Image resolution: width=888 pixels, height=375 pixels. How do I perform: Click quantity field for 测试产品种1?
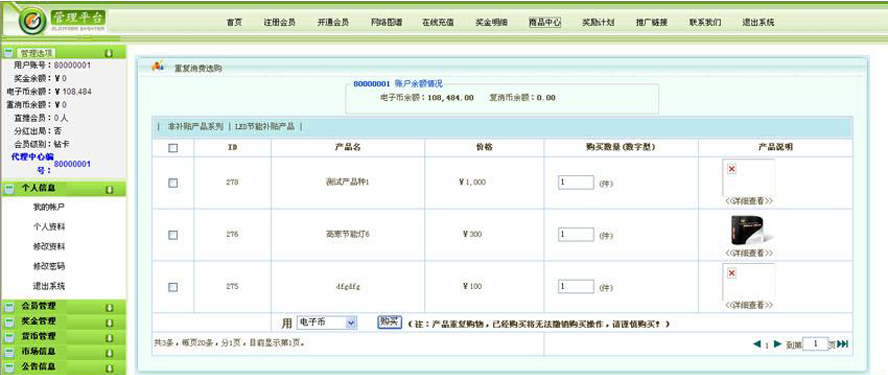pos(576,182)
